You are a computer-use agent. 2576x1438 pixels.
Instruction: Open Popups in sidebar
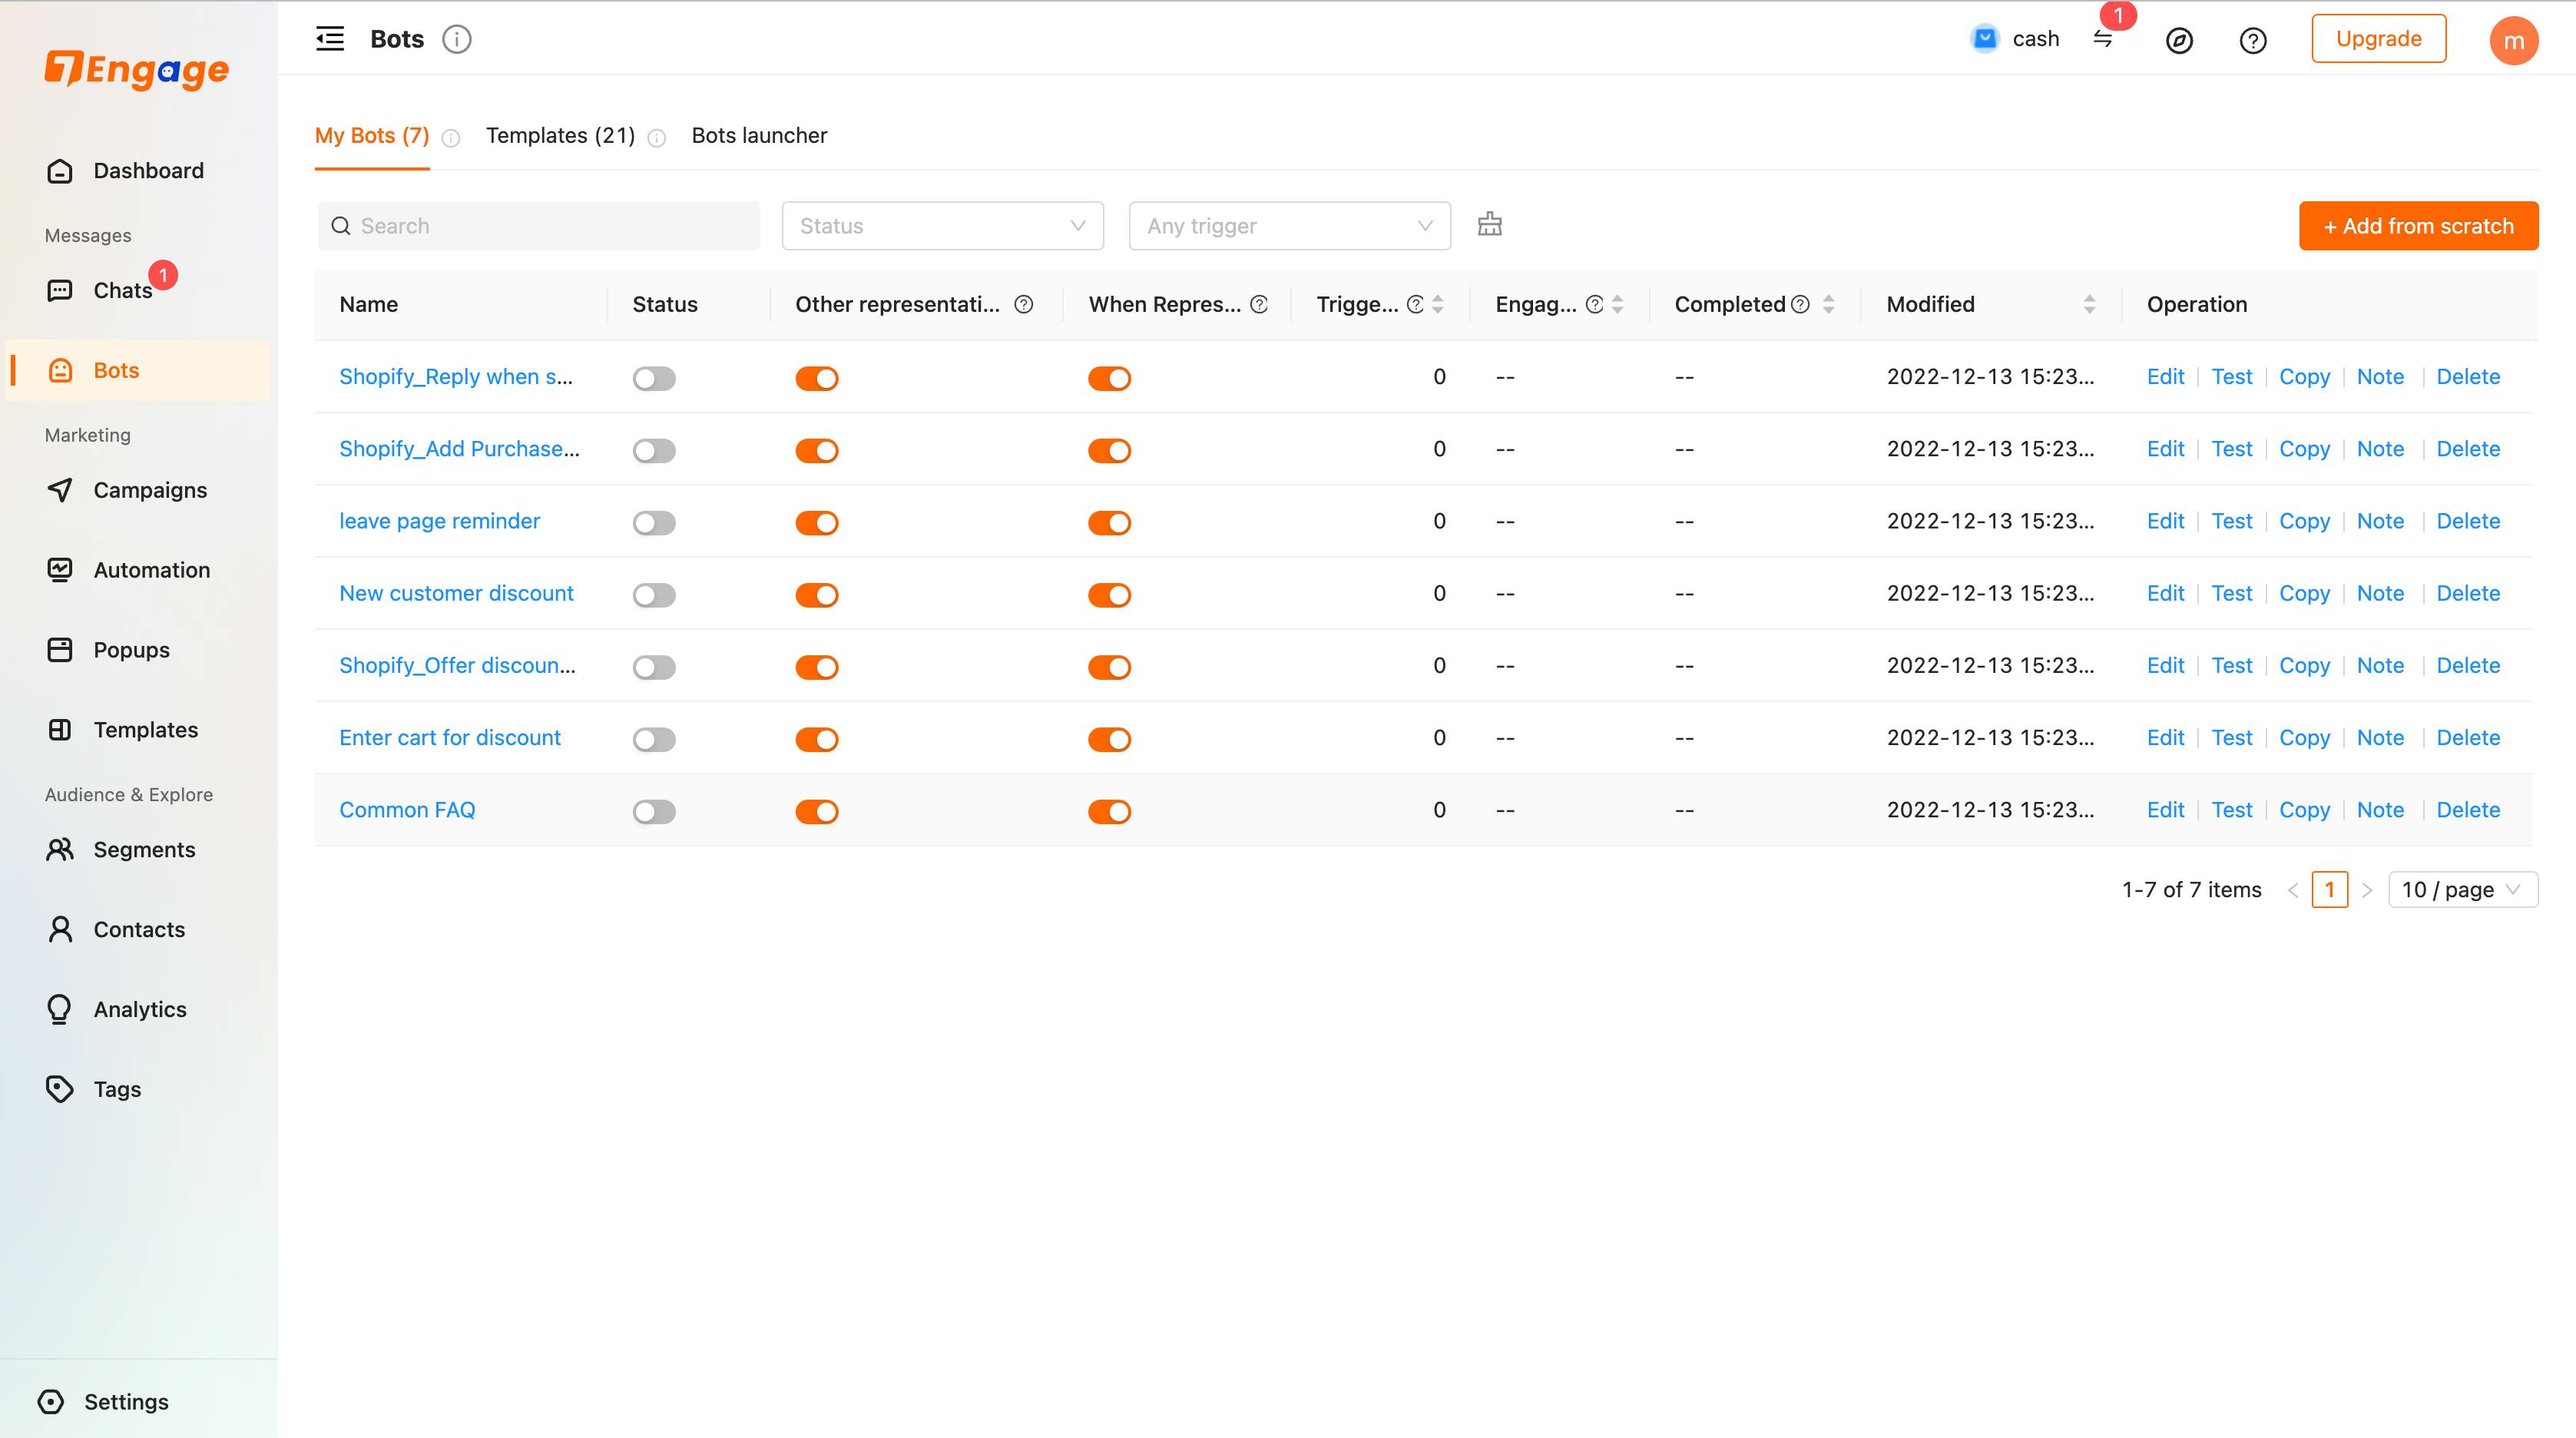tap(108, 650)
